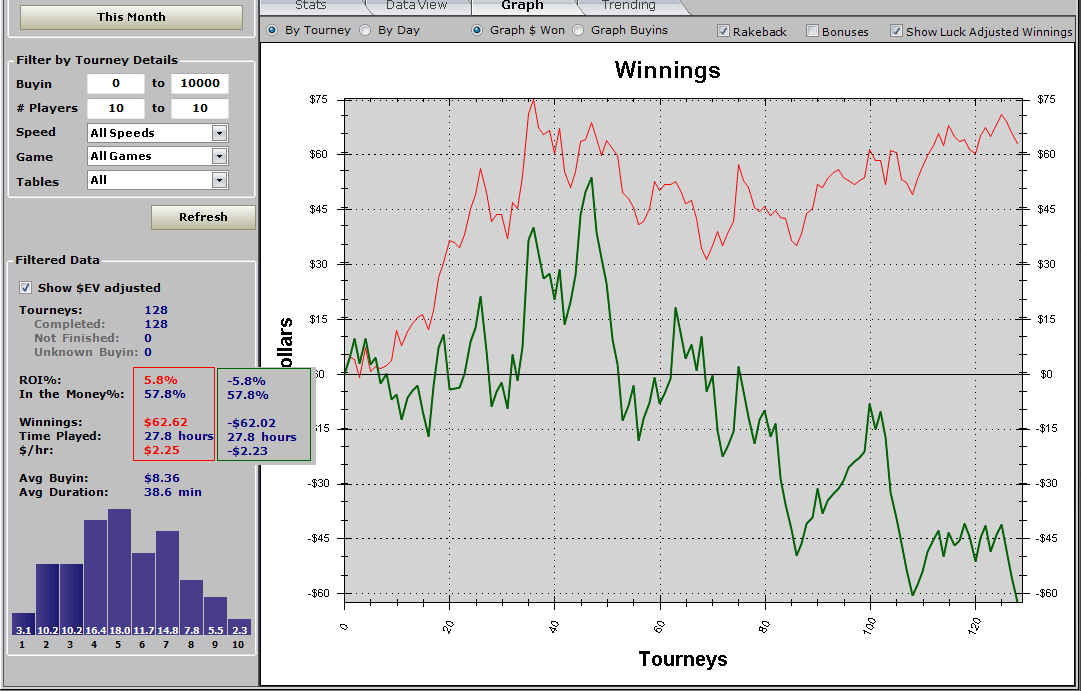Open the Data View tab
The height and width of the screenshot is (691, 1081).
coord(416,6)
